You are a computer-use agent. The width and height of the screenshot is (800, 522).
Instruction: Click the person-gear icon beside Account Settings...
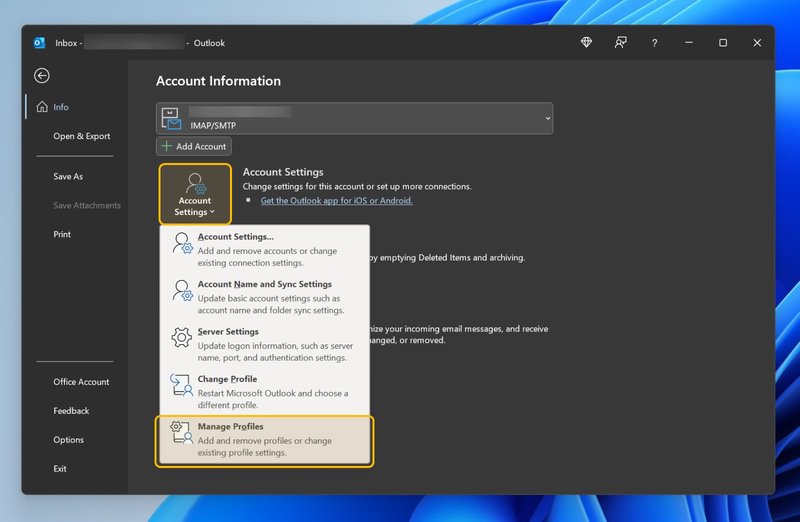tap(182, 243)
